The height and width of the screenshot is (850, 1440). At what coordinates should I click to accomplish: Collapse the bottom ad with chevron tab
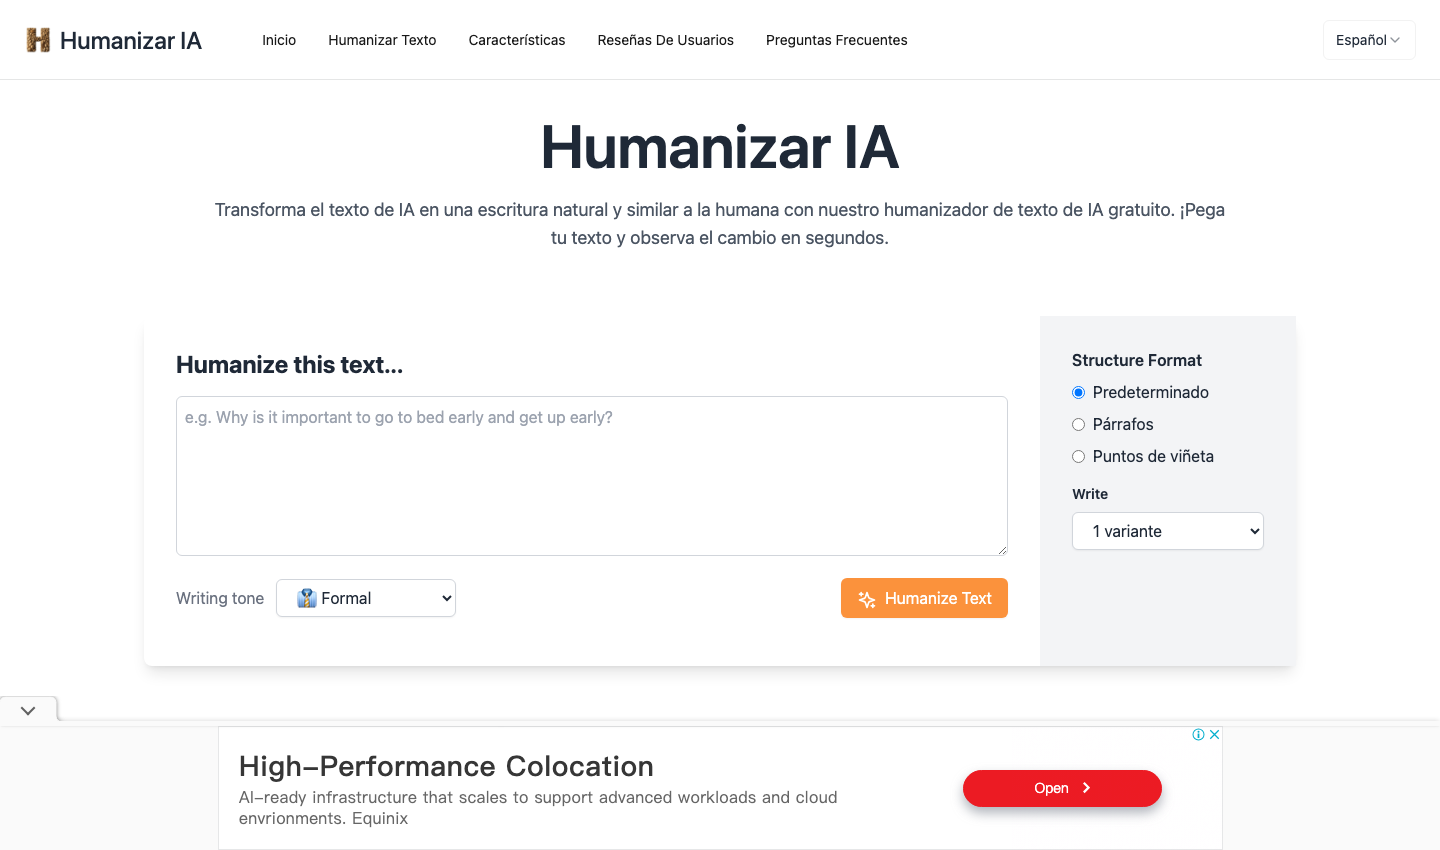pos(28,710)
